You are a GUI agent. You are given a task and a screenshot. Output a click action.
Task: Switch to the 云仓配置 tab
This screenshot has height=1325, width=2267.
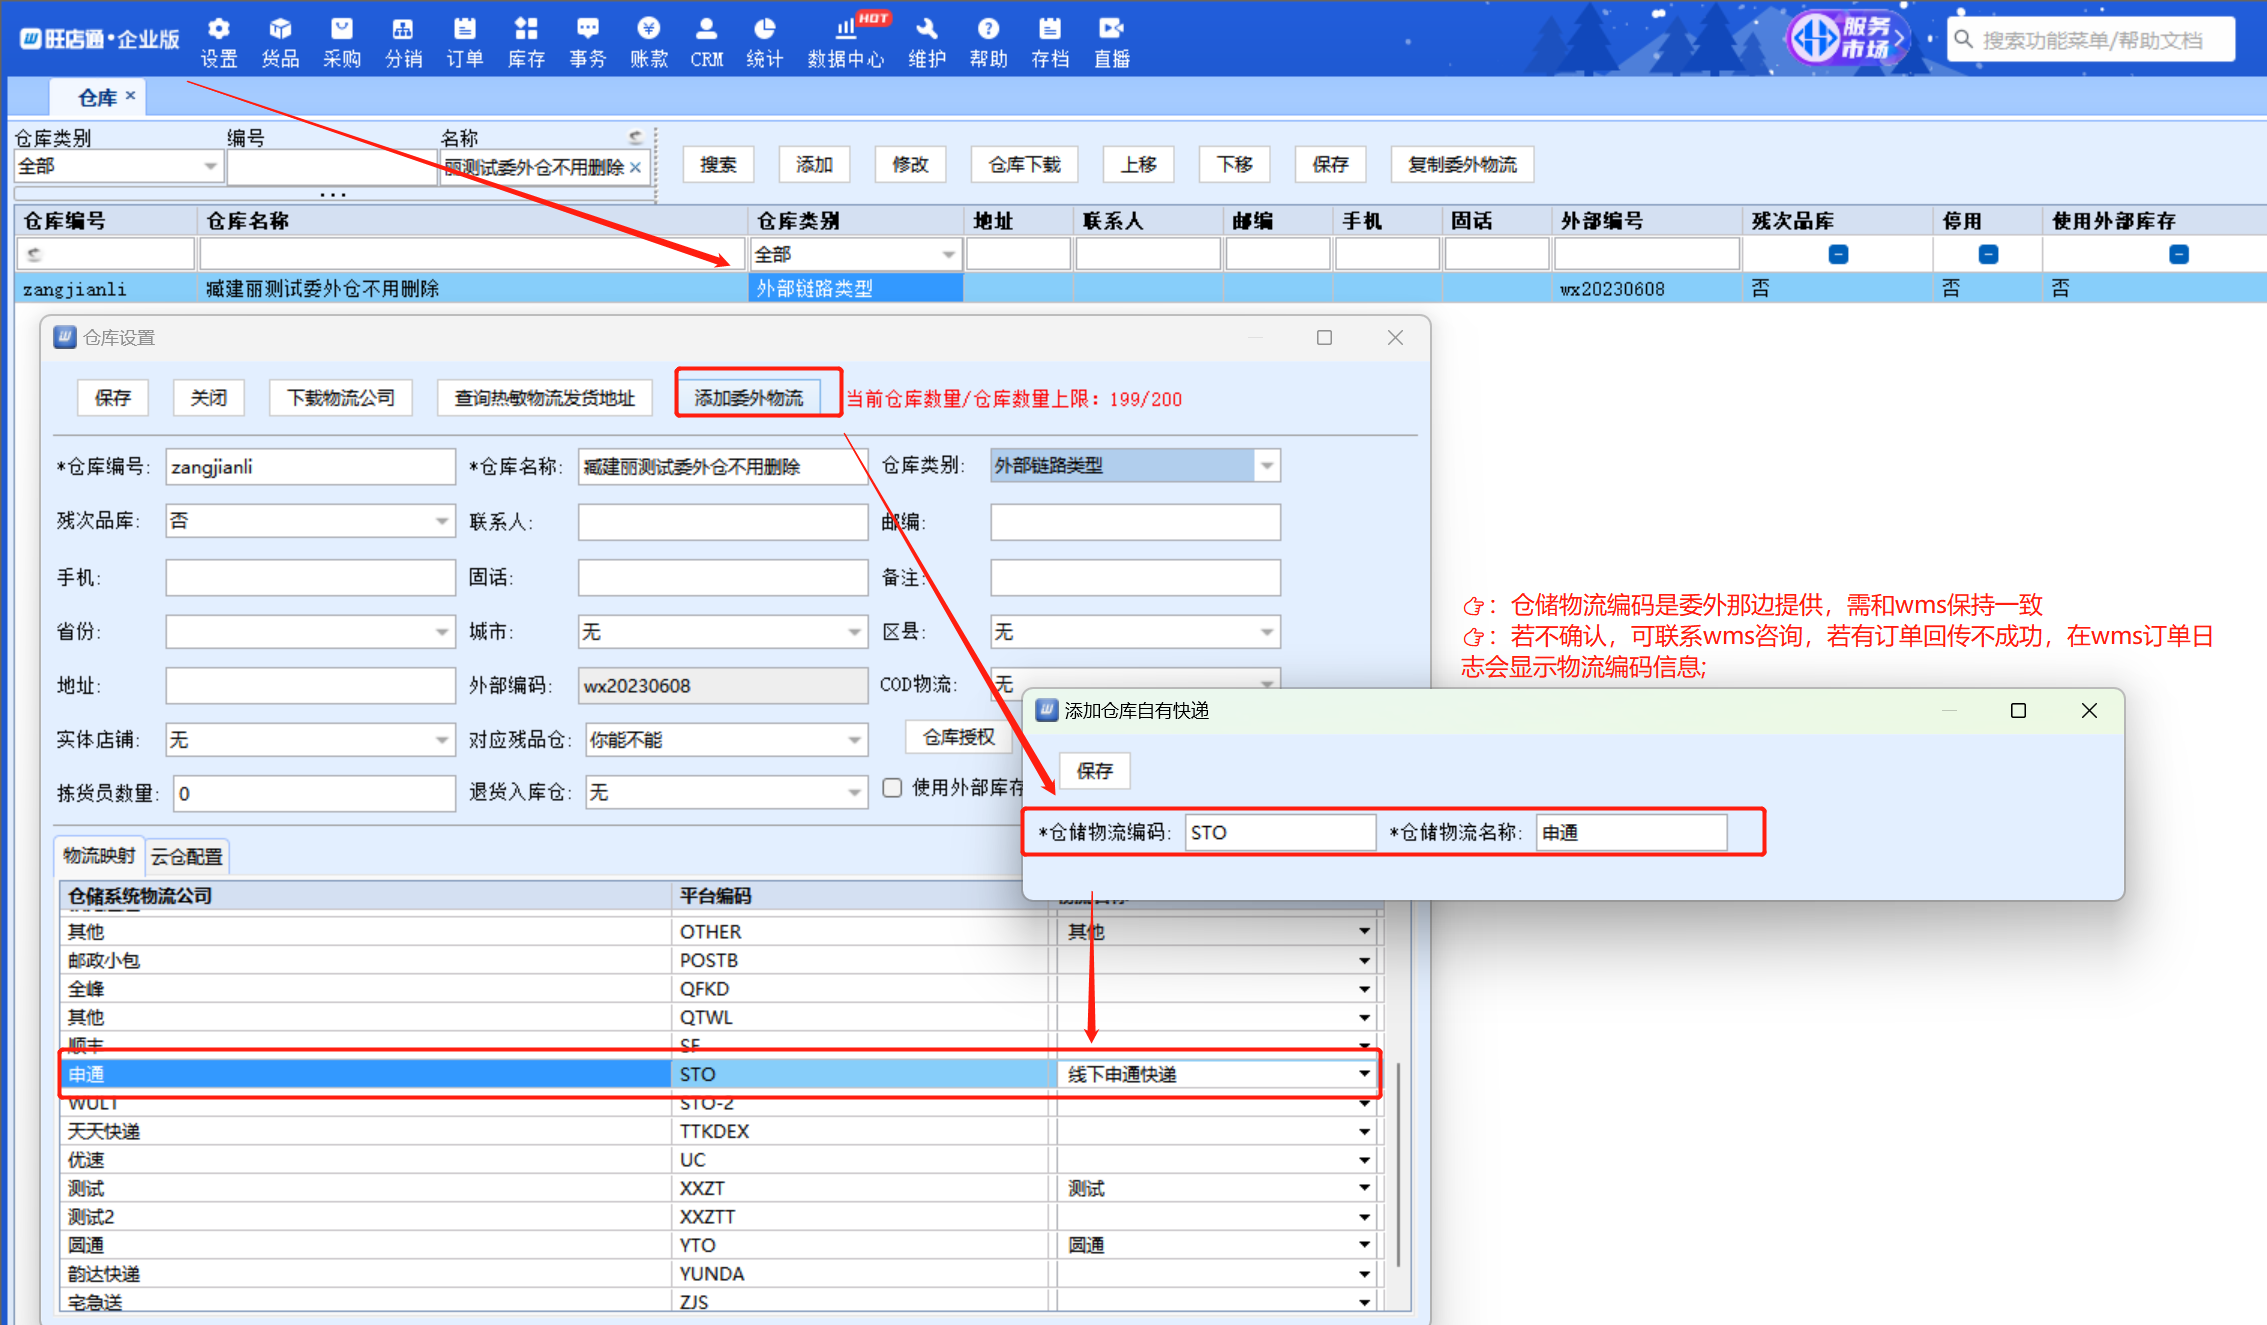(x=187, y=857)
